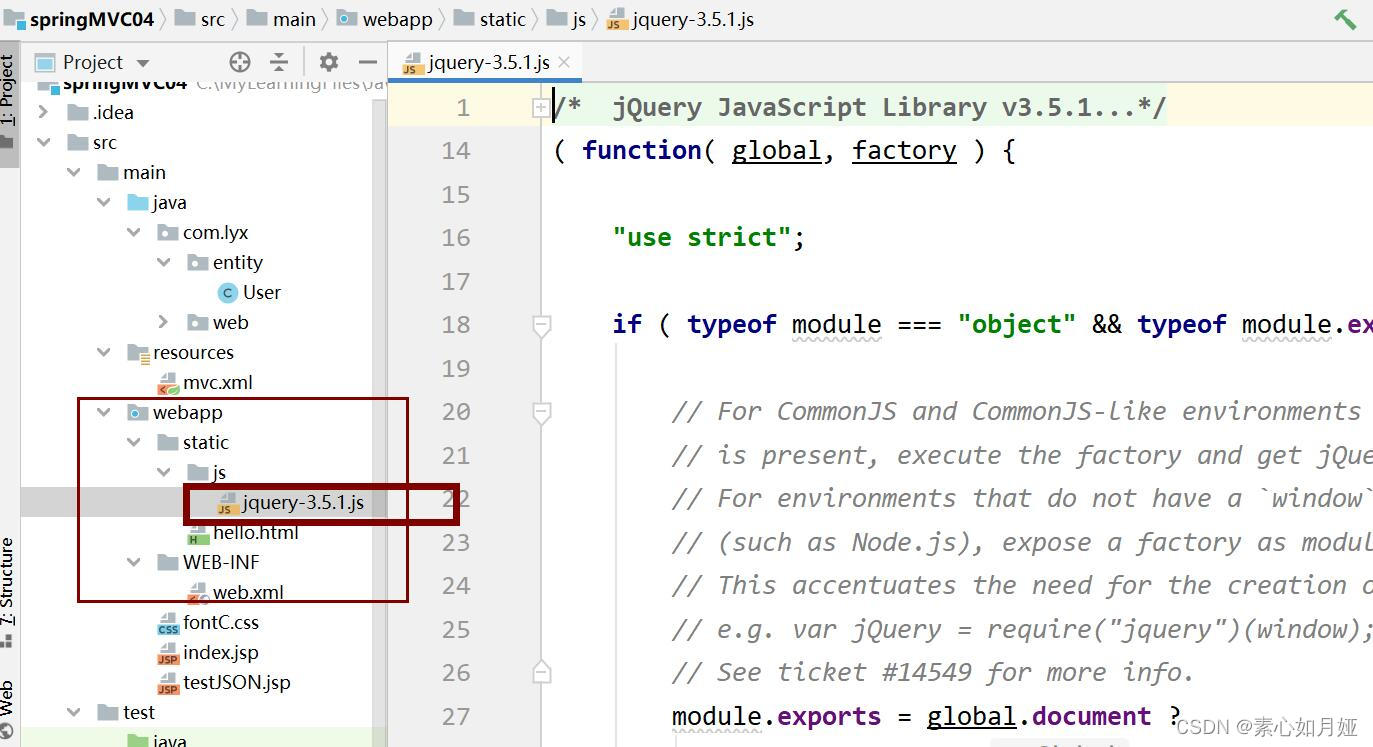The image size is (1373, 747).
Task: Collapse the test folder arrow
Action: (74, 712)
